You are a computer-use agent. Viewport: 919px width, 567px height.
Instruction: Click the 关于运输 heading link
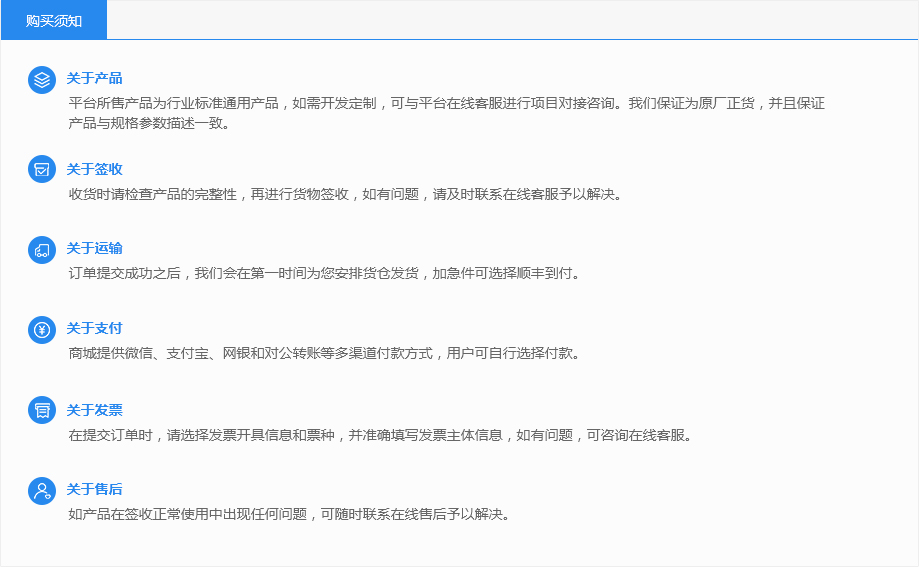point(94,248)
